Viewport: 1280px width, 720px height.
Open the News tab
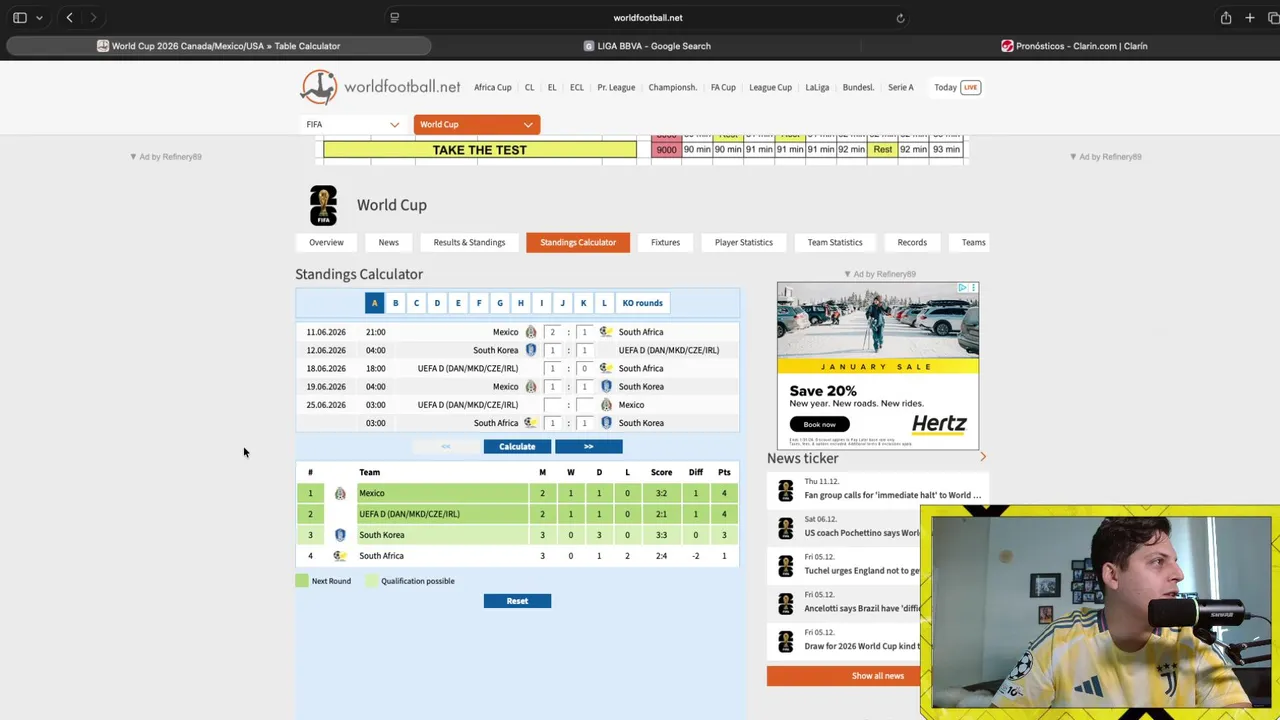[x=388, y=242]
